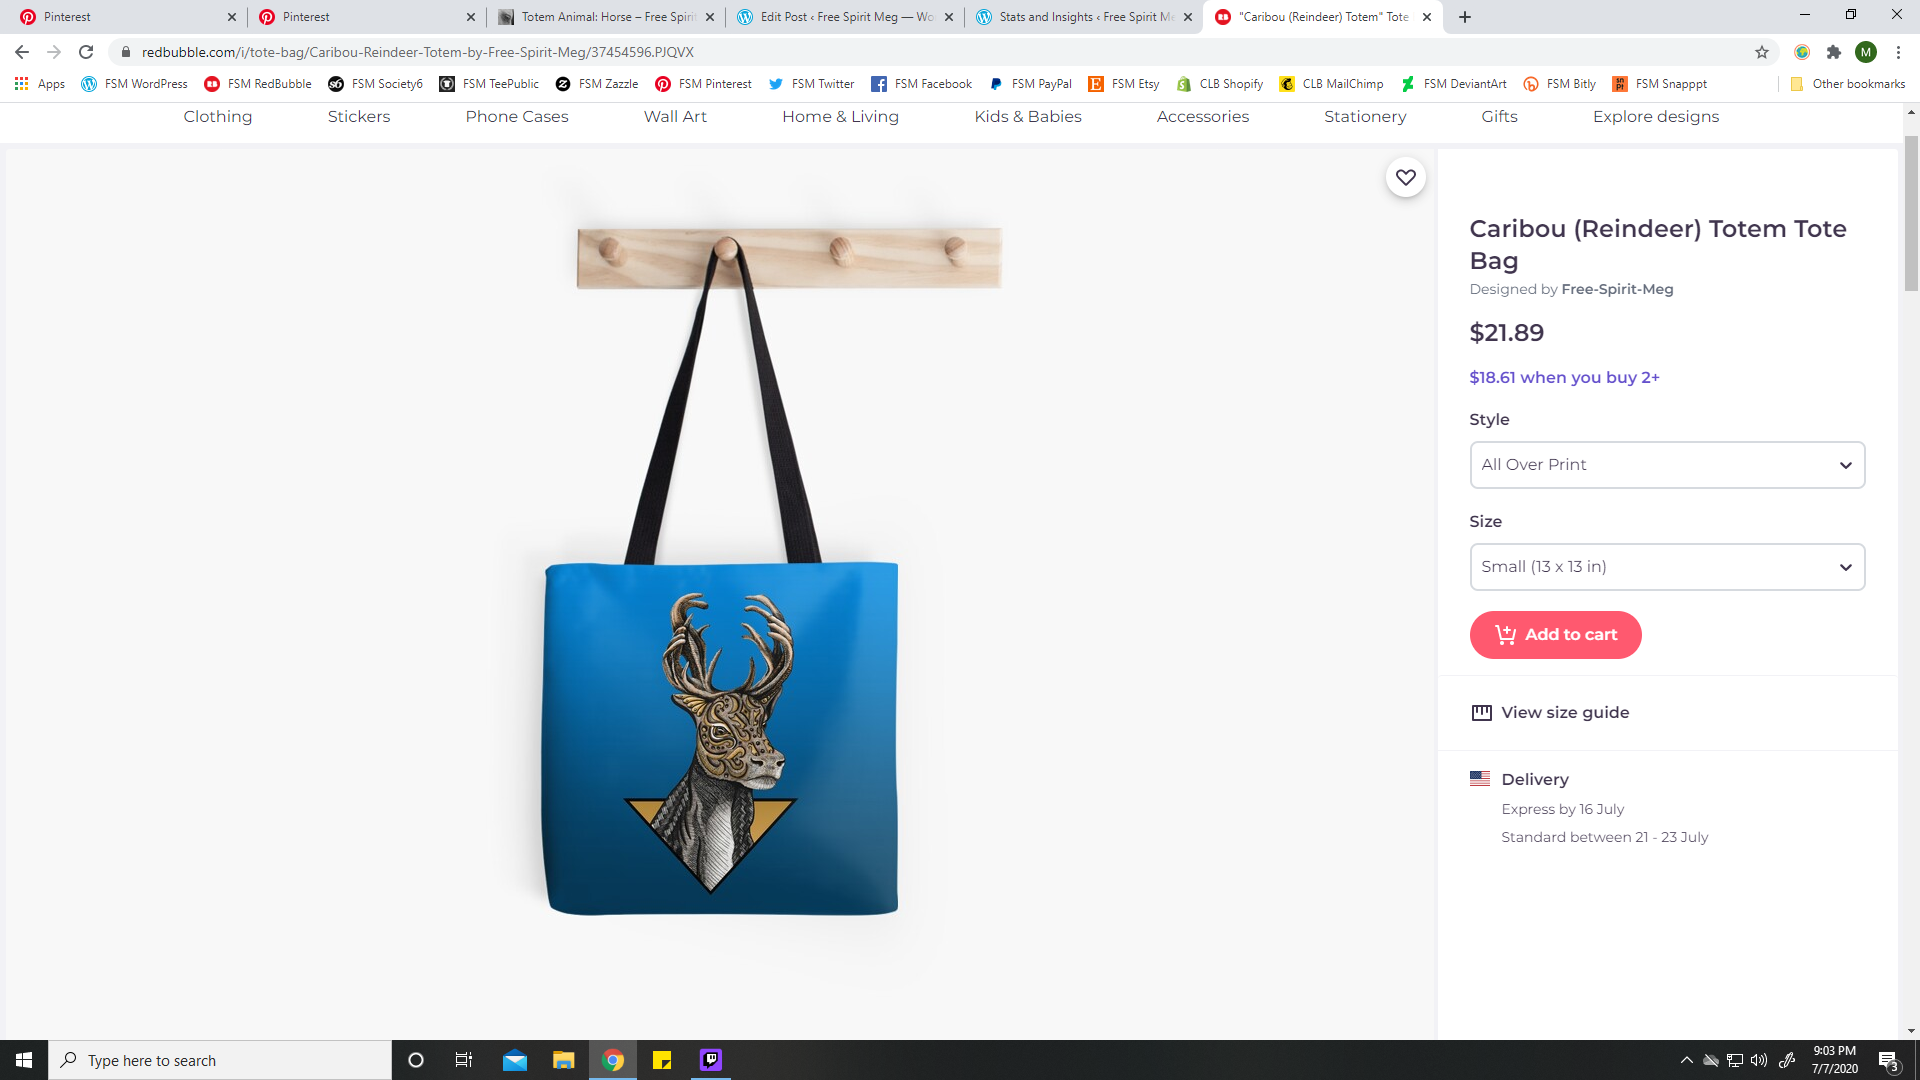The image size is (1920, 1080).
Task: Open the Chrome extensions puzzle icon
Action: [1833, 52]
